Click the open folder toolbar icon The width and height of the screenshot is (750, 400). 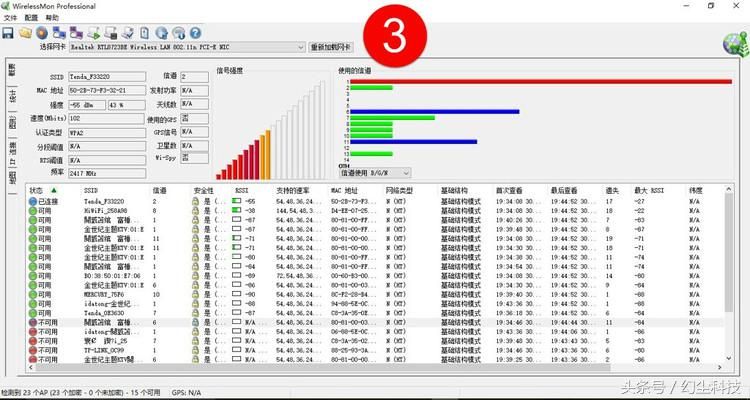click(x=25, y=33)
